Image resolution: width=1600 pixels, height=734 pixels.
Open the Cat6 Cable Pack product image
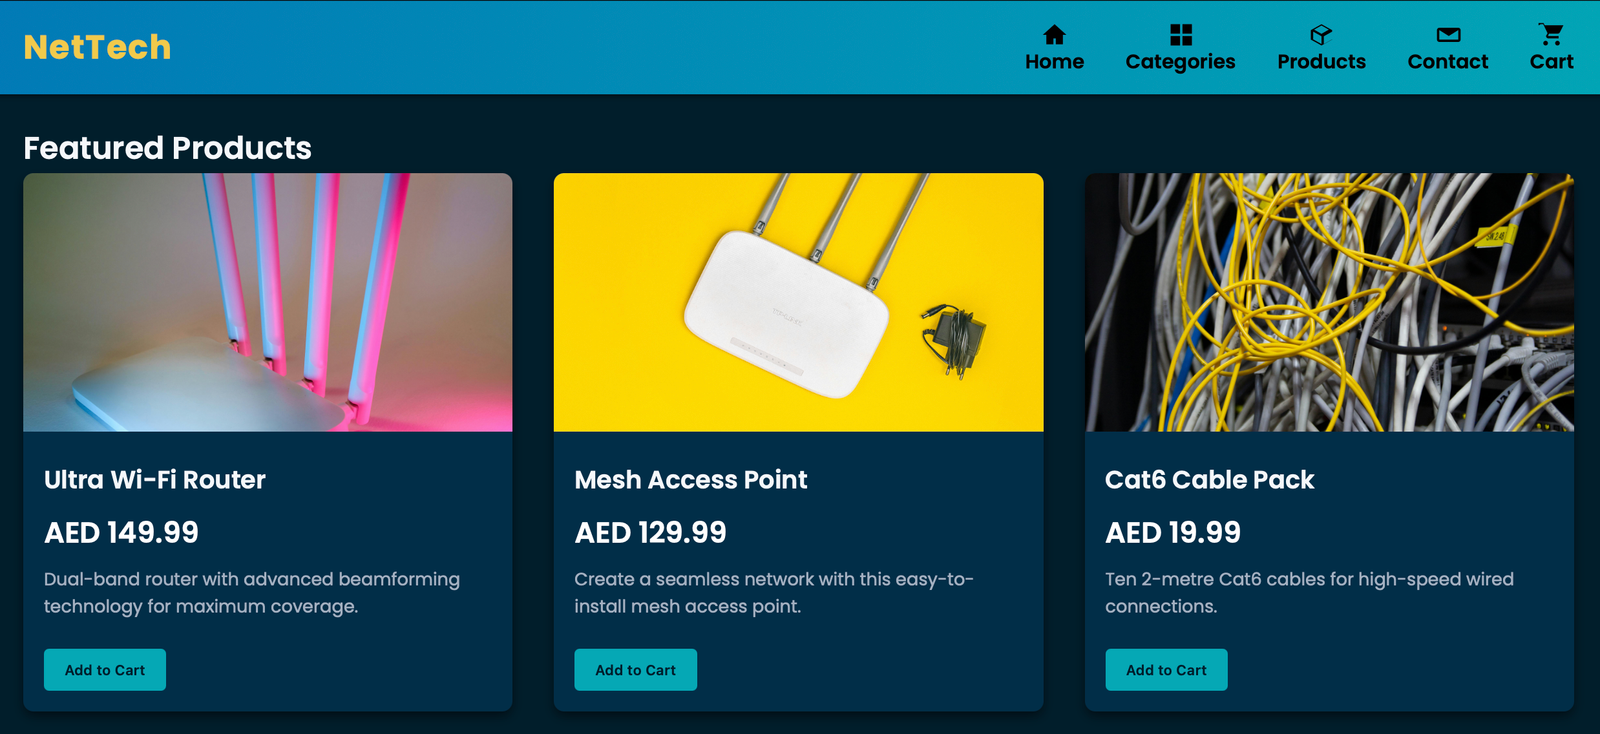tap(1329, 302)
